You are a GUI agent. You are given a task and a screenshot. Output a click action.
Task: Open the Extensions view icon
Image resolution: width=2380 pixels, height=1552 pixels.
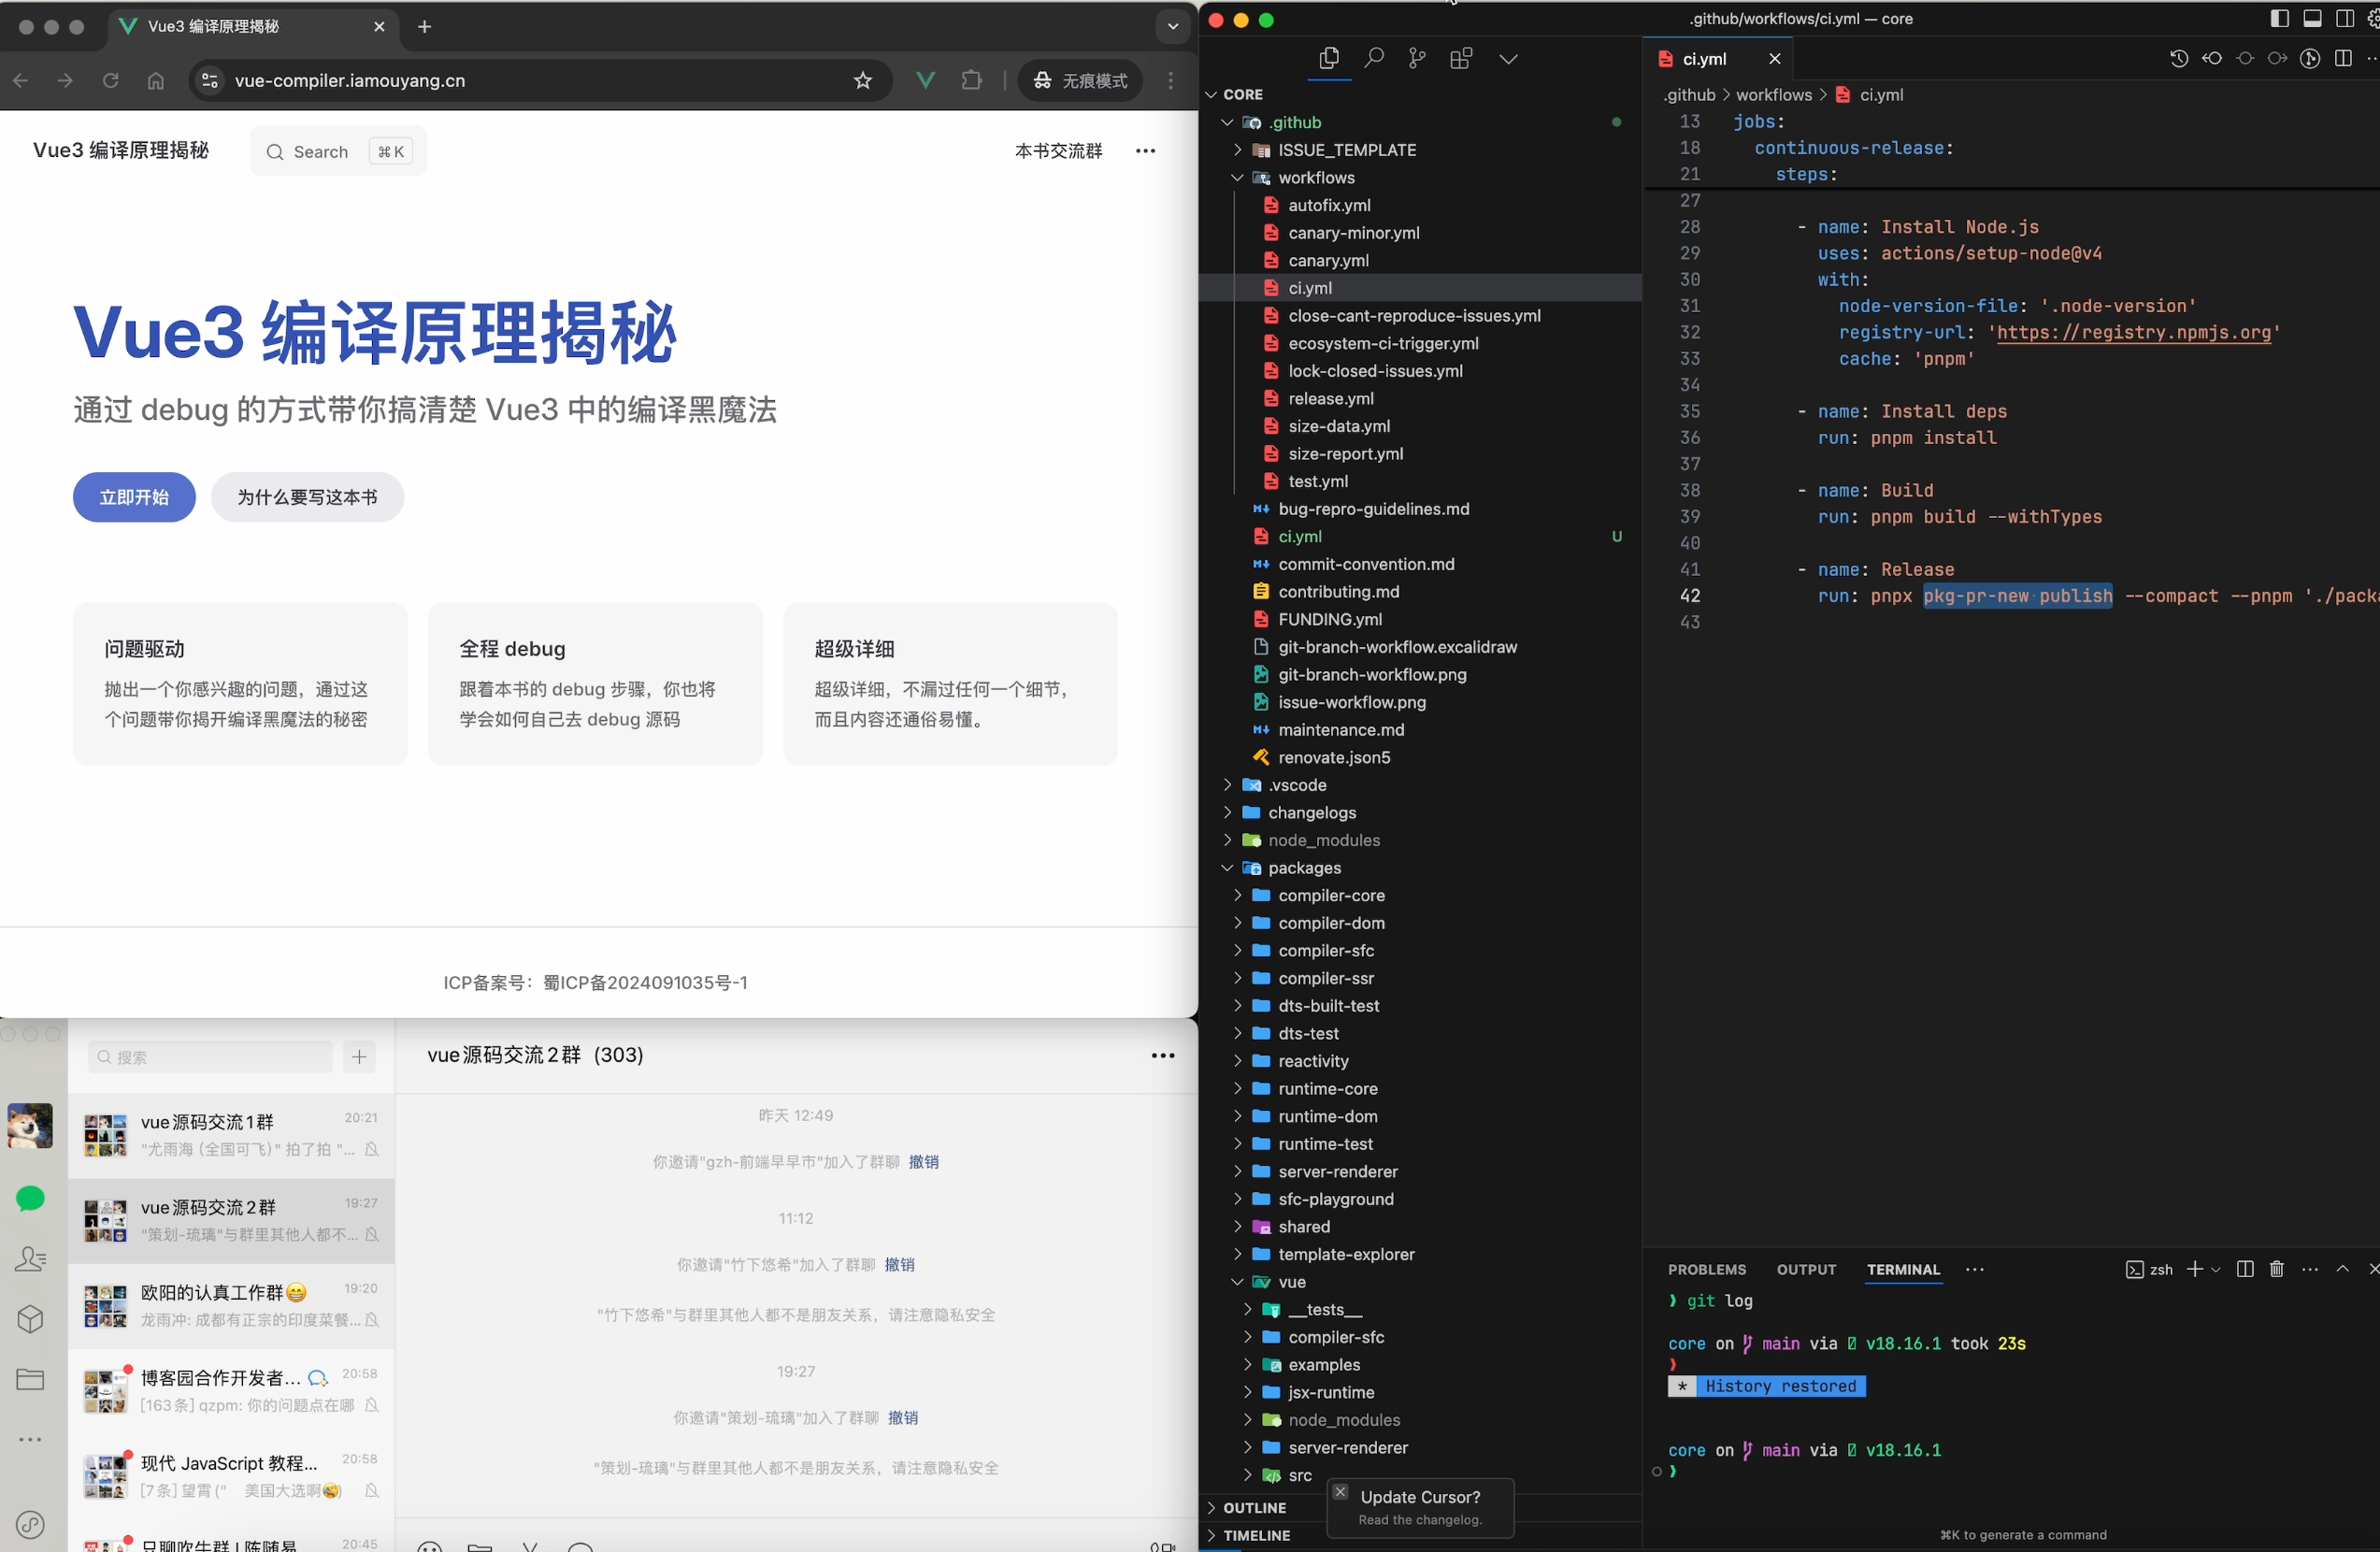point(1461,59)
